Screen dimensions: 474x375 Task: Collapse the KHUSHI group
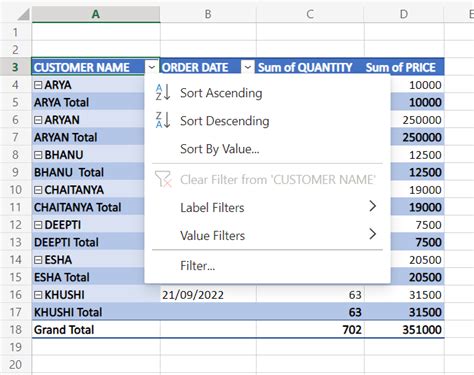[x=38, y=295]
